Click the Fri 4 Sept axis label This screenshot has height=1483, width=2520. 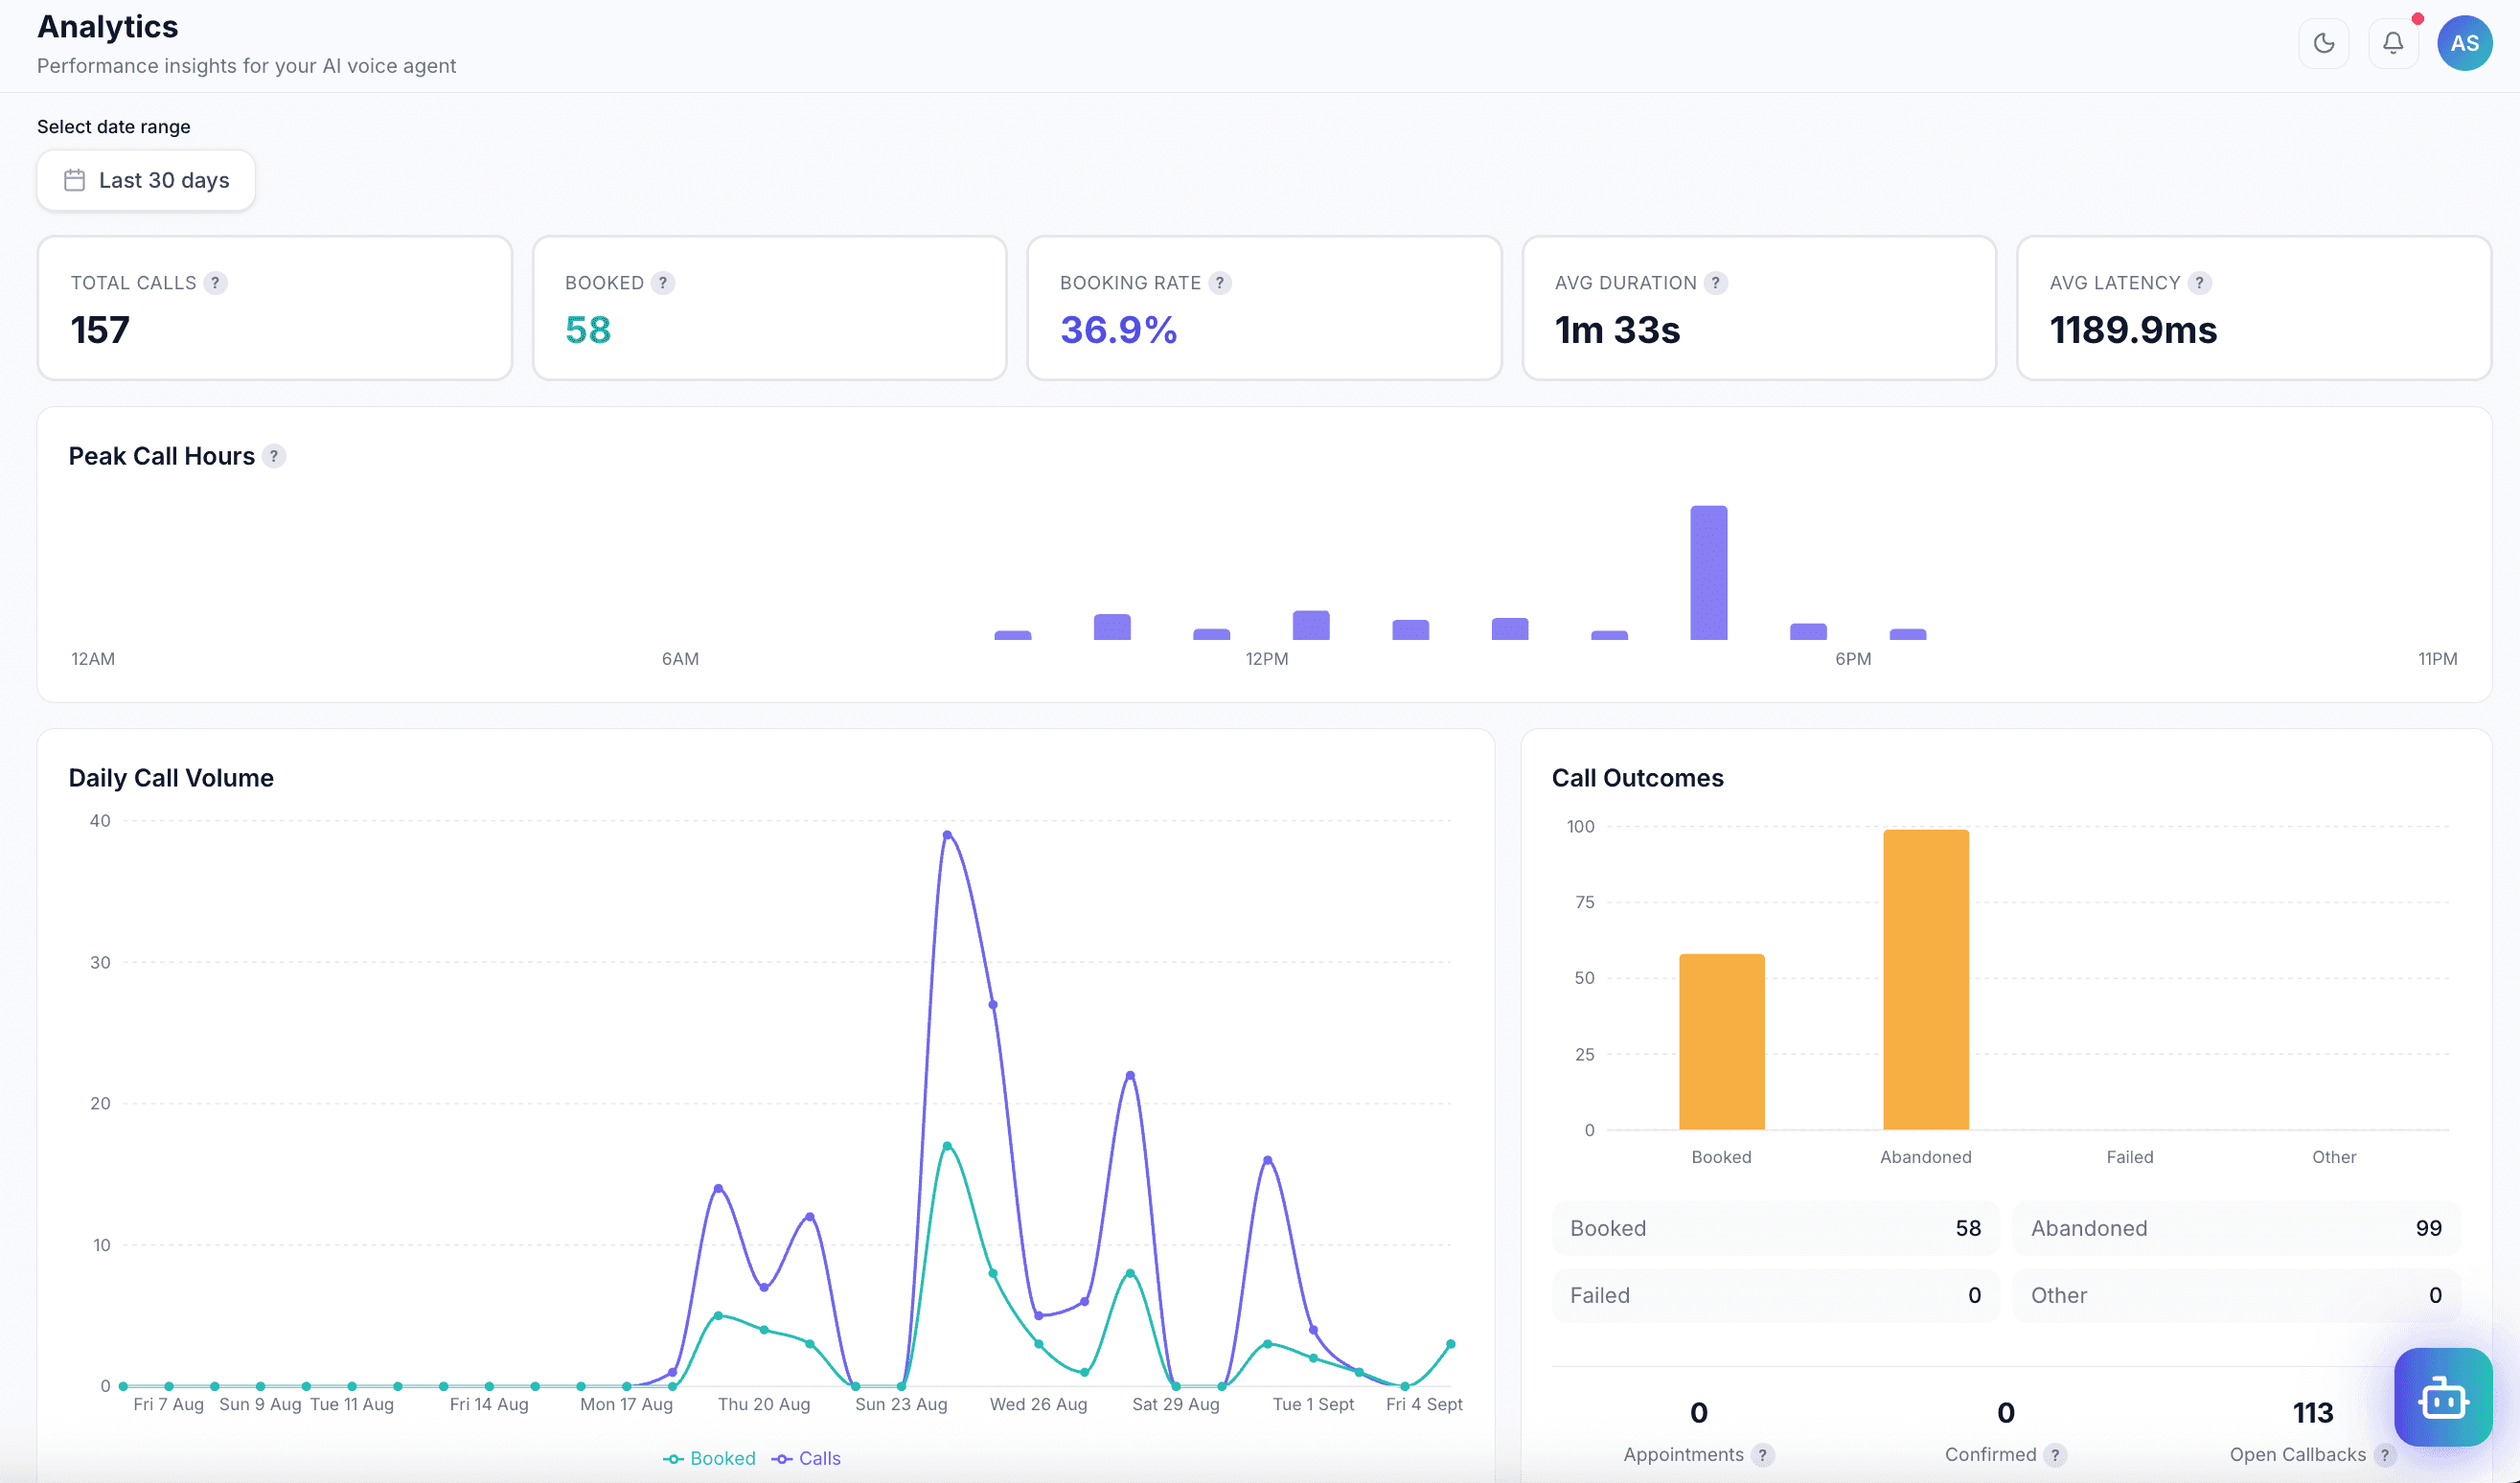pos(1424,1404)
